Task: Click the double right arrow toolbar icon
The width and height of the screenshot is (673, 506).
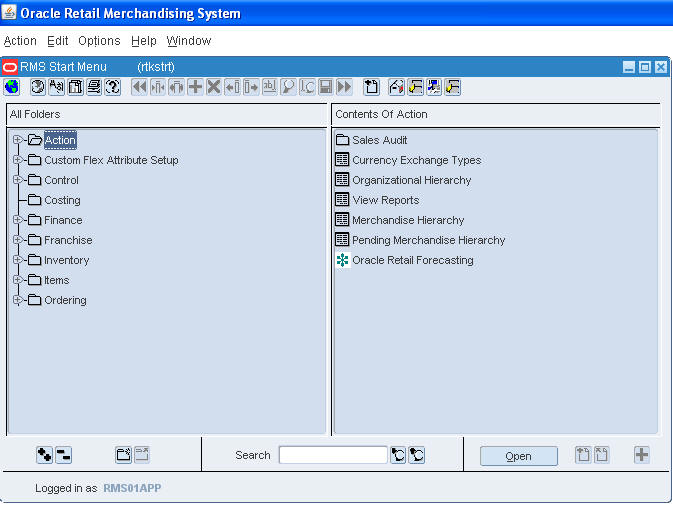Action: tap(344, 87)
